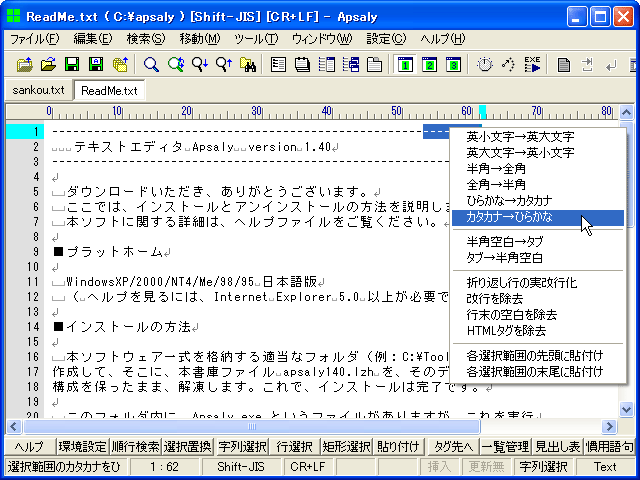Select HTMLタグを除去 menu entry
This screenshot has height=480, width=640.
coord(506,330)
